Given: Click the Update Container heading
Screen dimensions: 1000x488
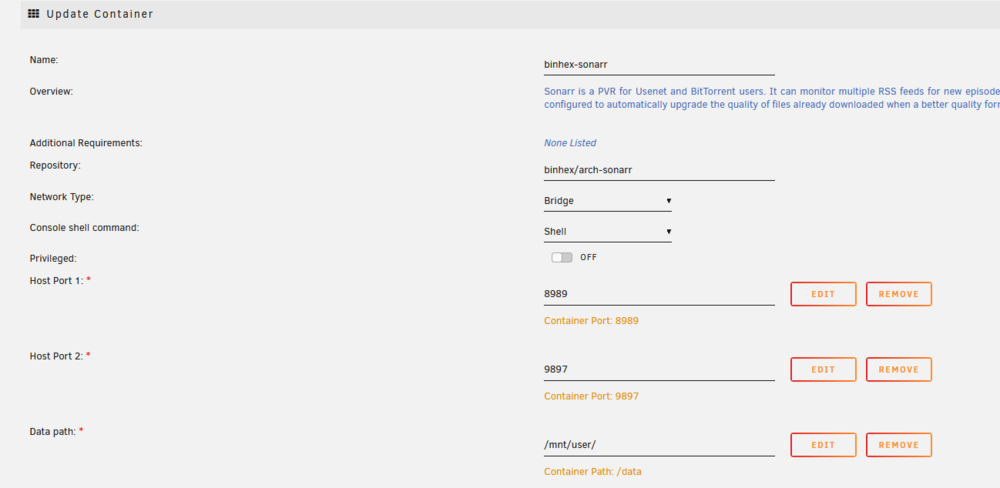Looking at the screenshot, I should pos(99,14).
